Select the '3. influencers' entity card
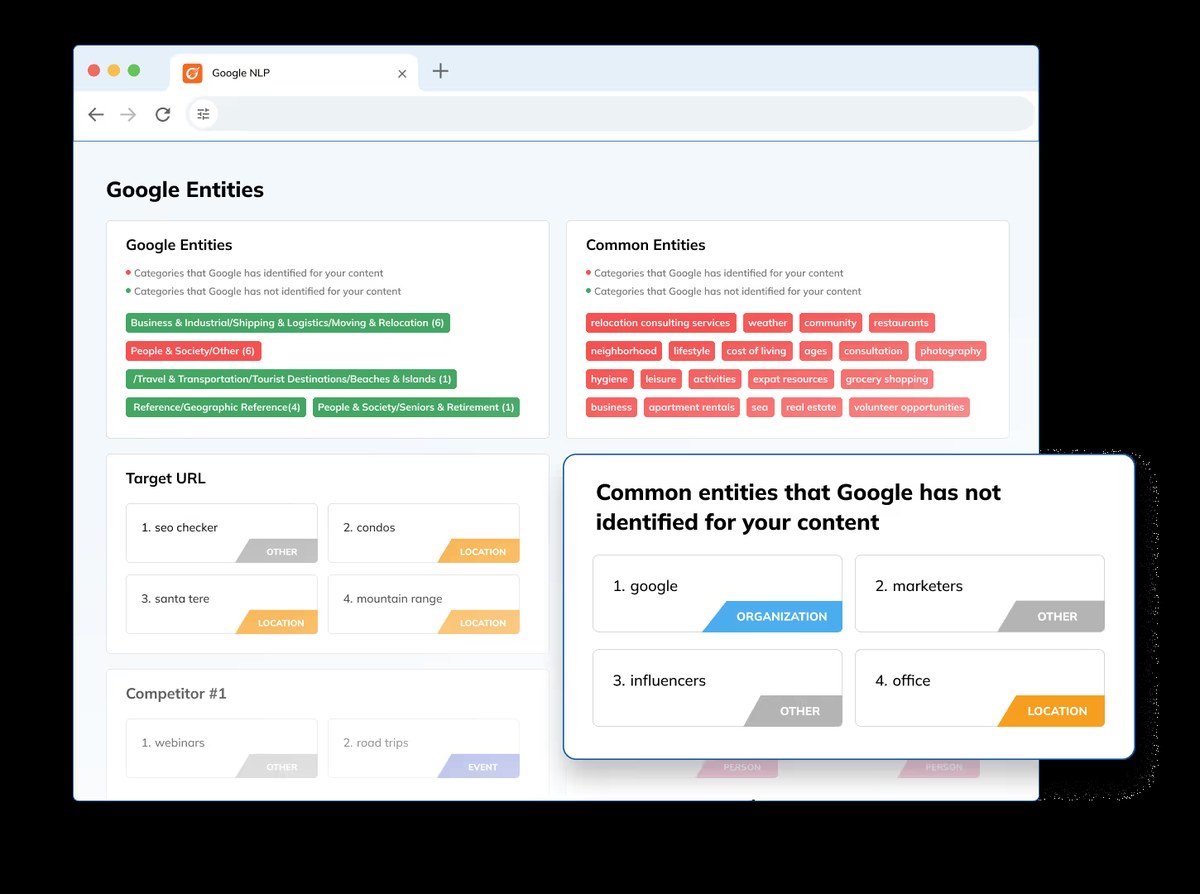 [x=718, y=688]
